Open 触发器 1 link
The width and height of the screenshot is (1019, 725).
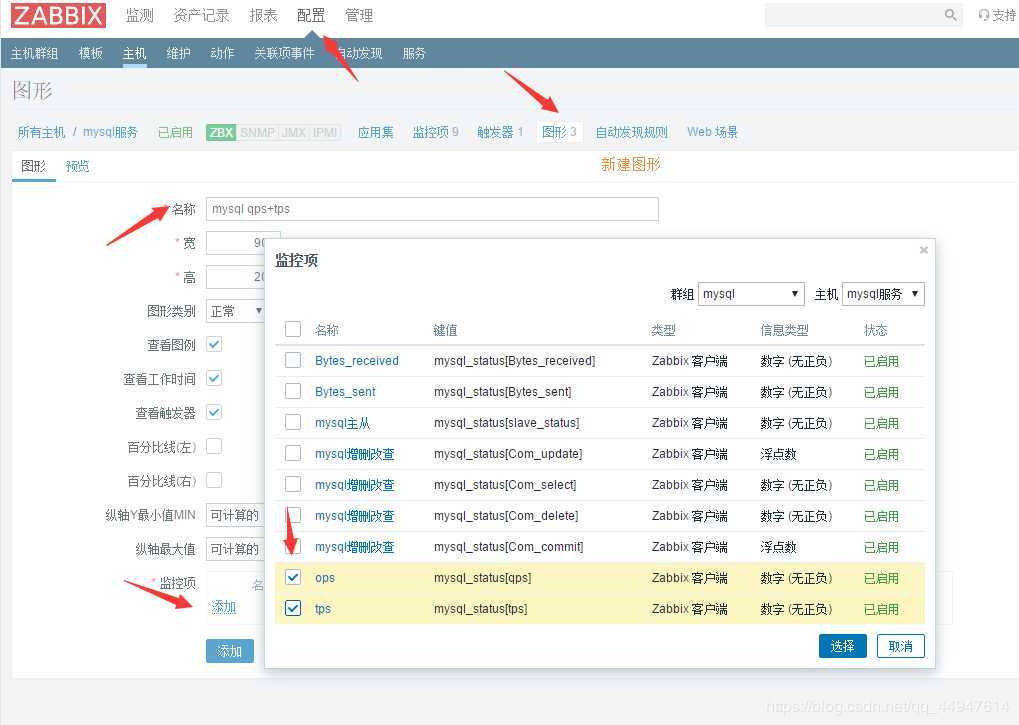500,133
